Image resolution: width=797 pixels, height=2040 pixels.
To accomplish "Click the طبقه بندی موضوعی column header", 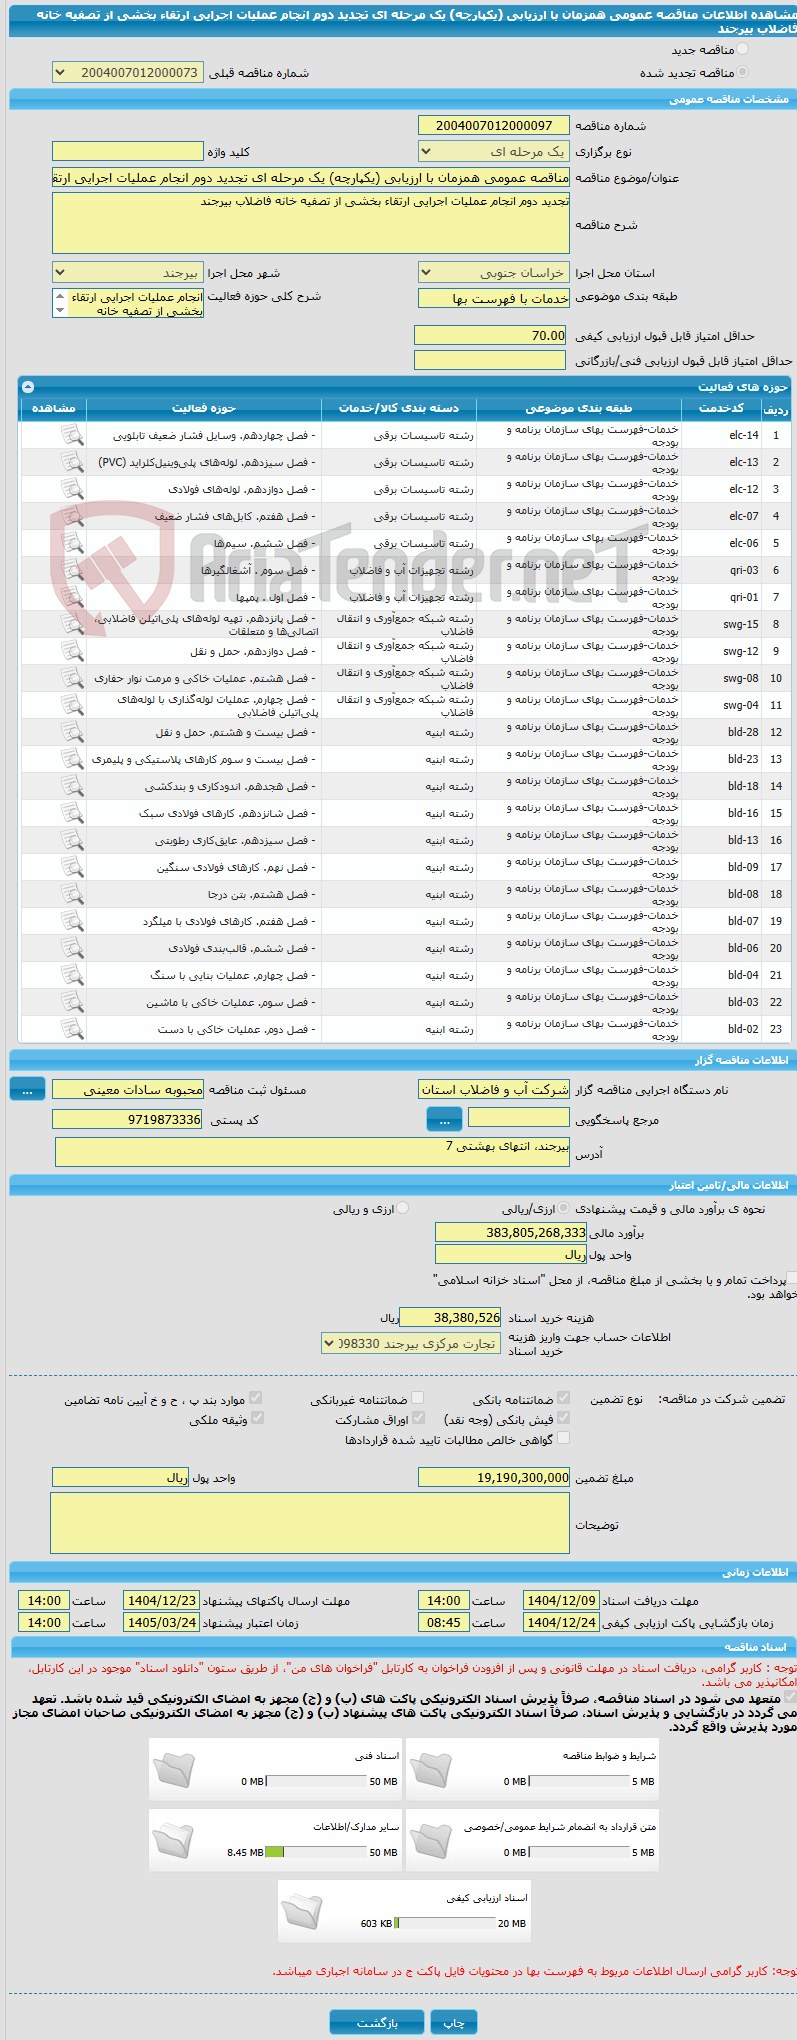I will coord(579,408).
